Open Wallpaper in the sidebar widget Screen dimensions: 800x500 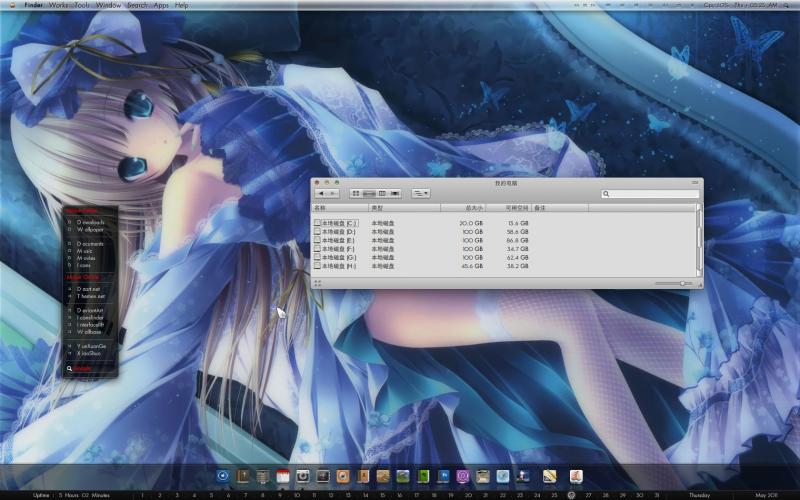[x=90, y=230]
